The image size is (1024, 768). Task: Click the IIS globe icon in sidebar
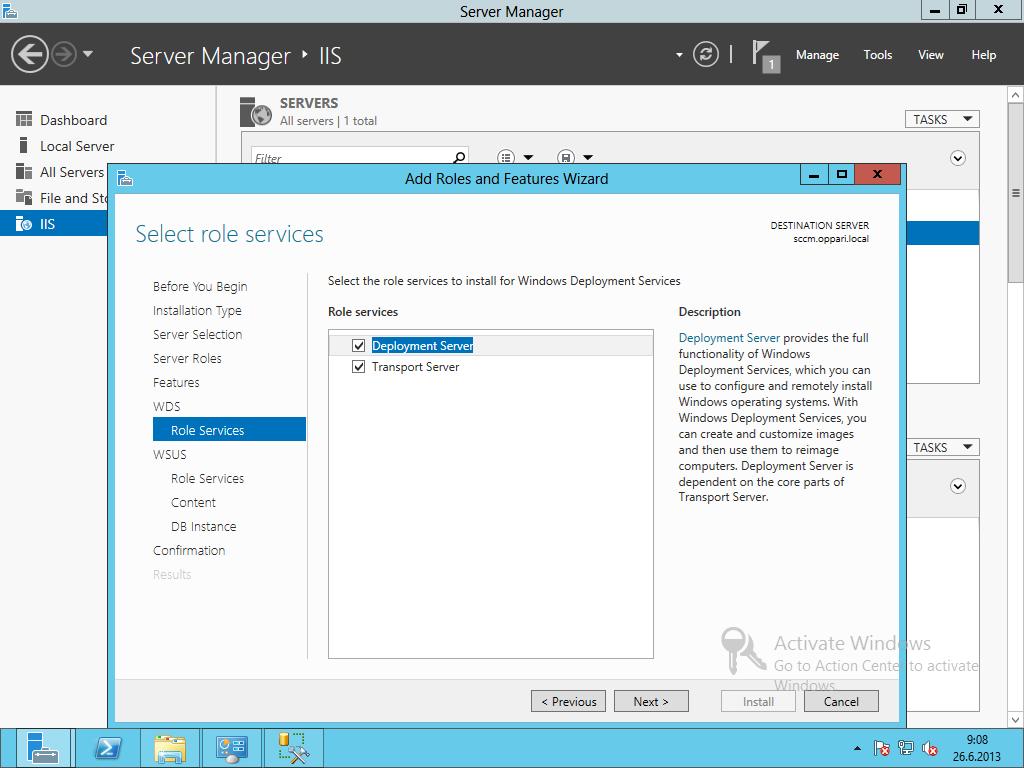coord(24,223)
